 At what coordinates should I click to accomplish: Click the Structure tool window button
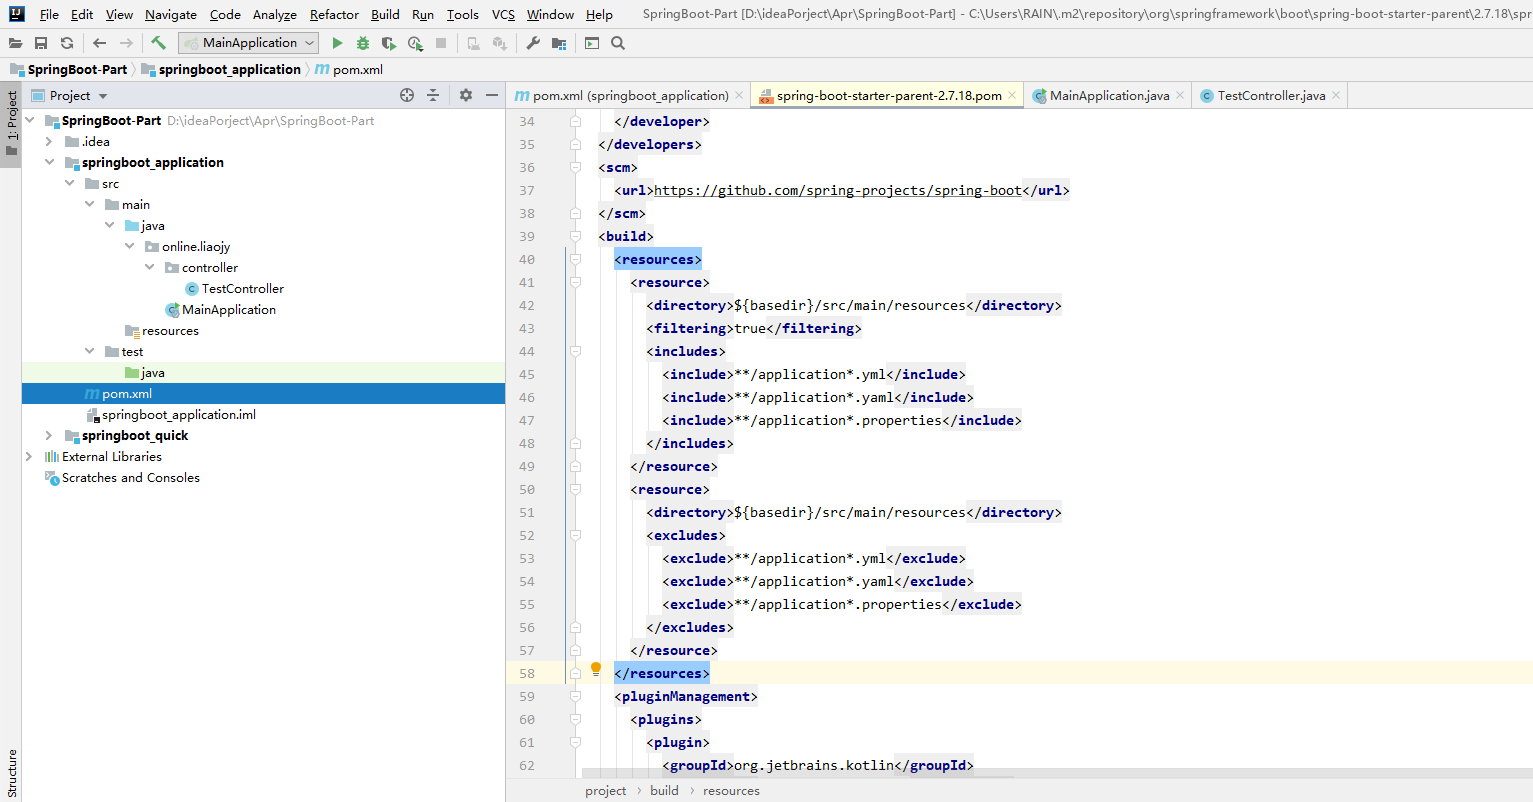tap(11, 773)
